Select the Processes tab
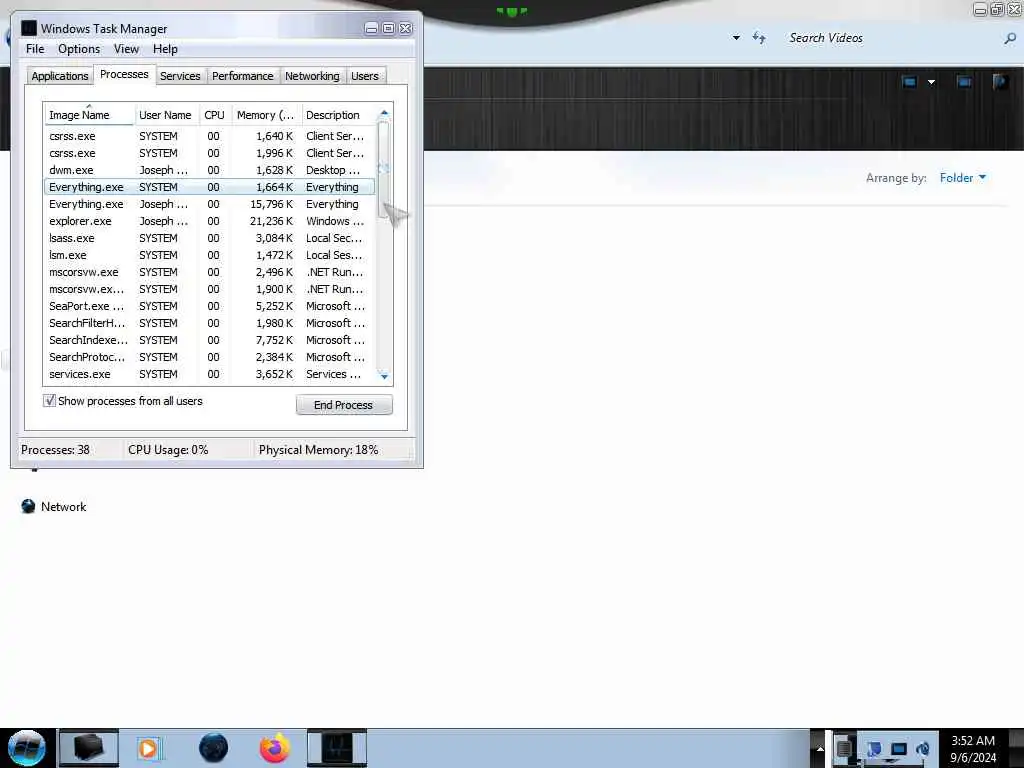Viewport: 1024px width, 768px height. tap(124, 74)
